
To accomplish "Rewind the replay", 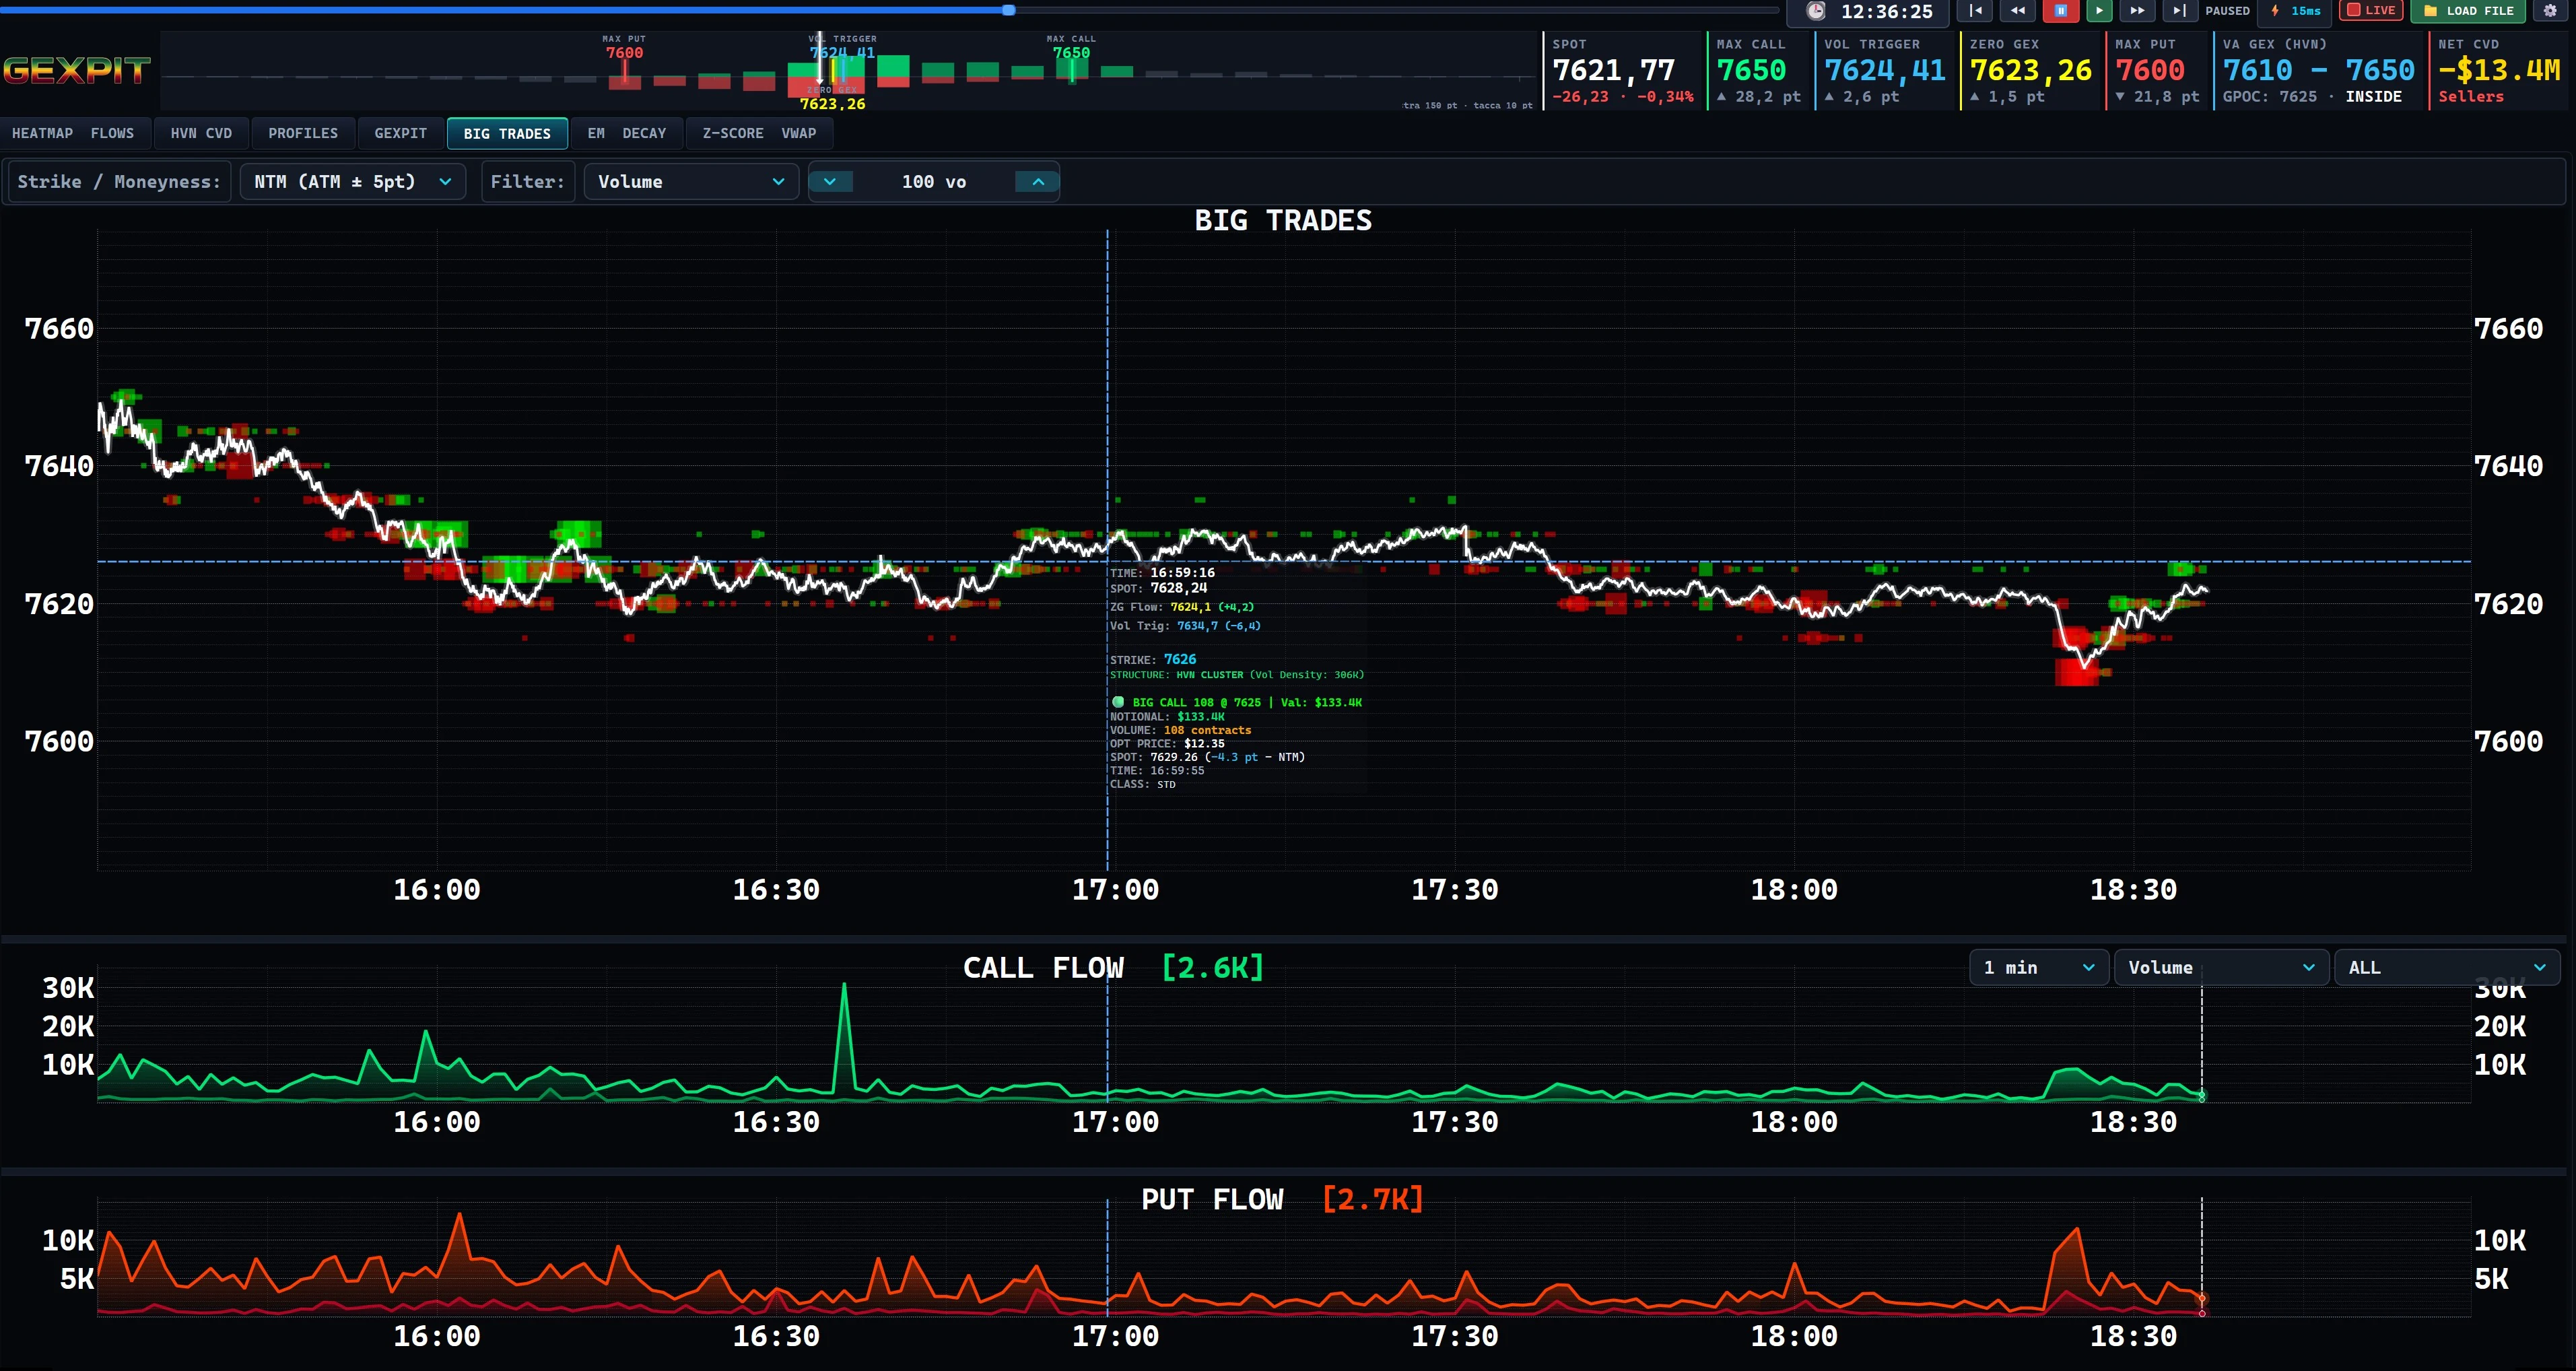I will tap(2017, 11).
